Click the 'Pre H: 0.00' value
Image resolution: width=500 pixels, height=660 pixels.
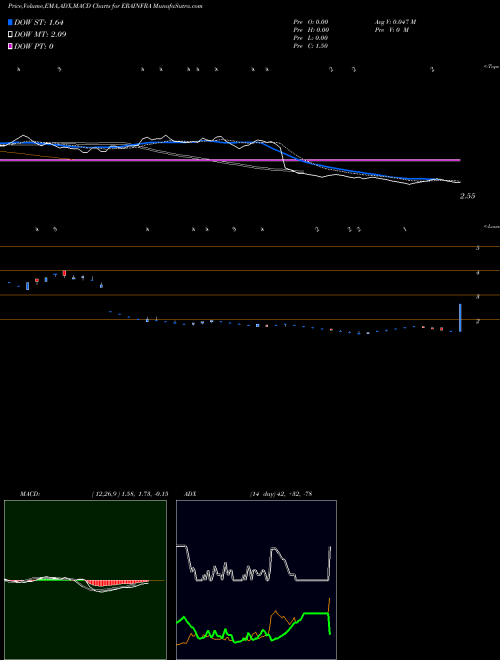[311, 30]
